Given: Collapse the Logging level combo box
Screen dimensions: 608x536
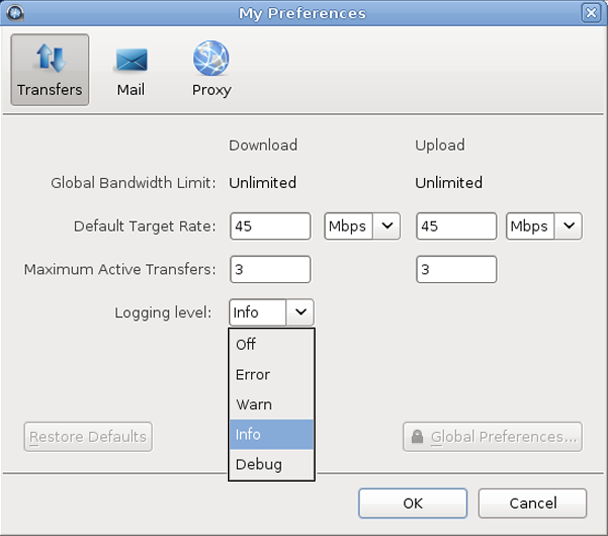Looking at the screenshot, I should pyautogui.click(x=300, y=313).
